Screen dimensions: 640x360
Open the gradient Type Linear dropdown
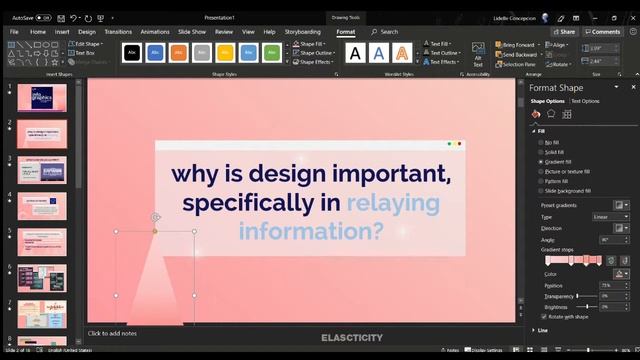point(611,217)
